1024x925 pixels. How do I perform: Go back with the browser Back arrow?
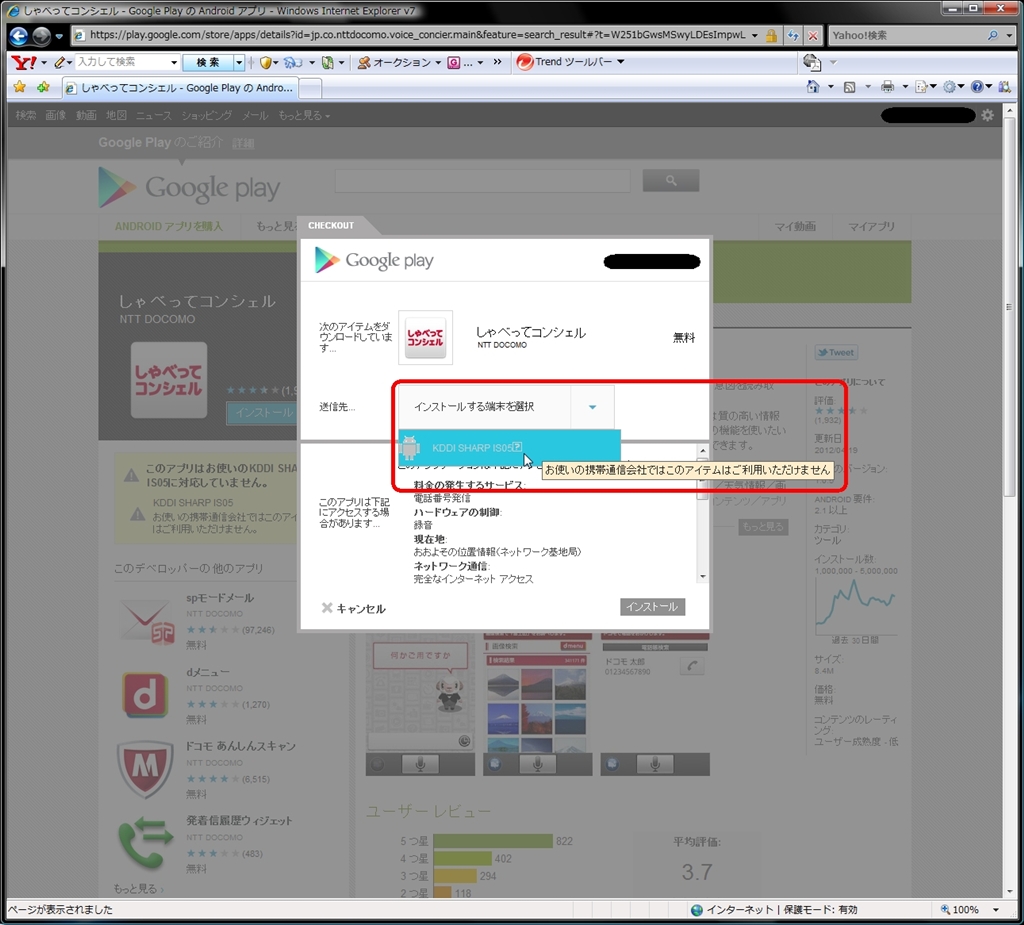pyautogui.click(x=19, y=35)
